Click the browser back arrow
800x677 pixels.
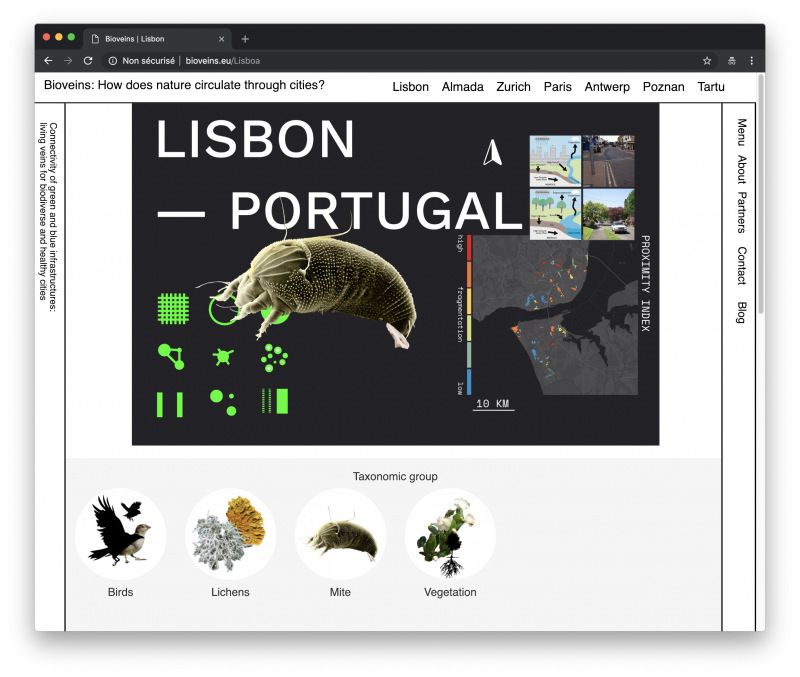point(48,61)
